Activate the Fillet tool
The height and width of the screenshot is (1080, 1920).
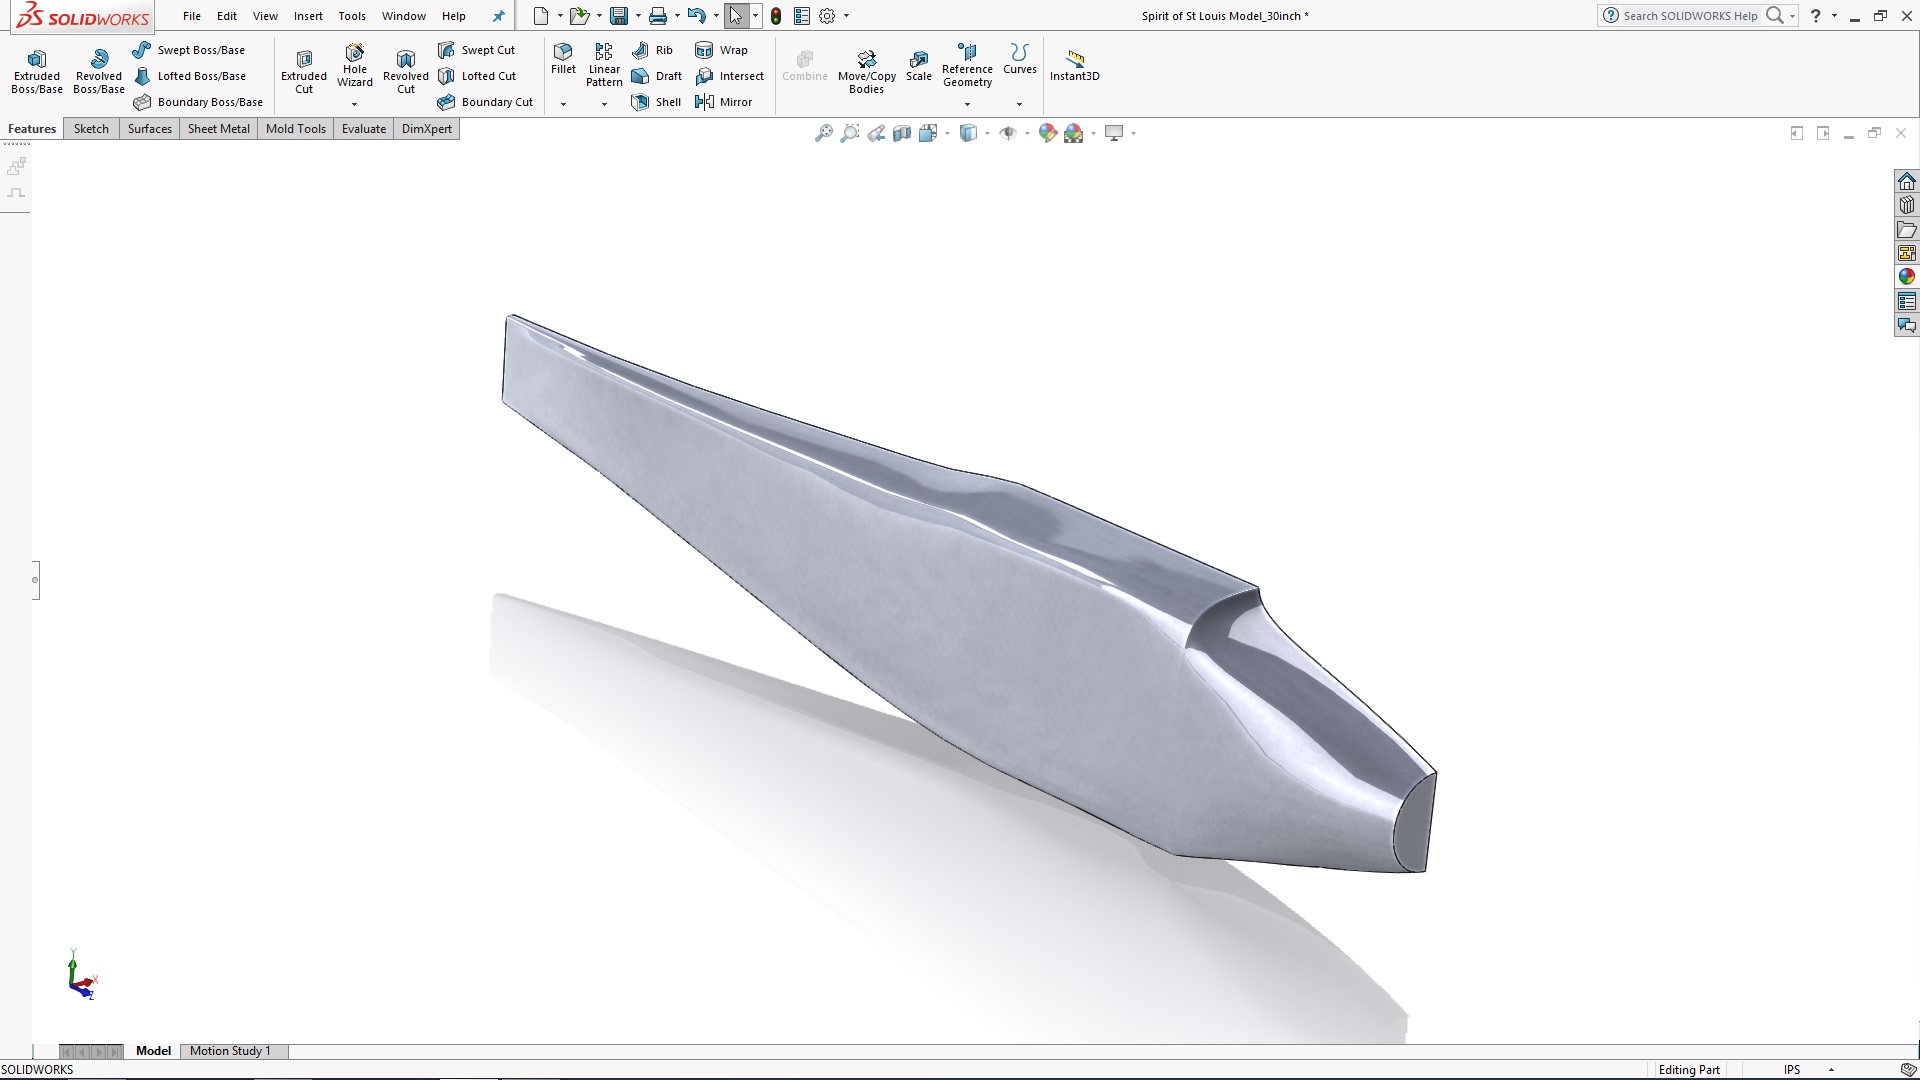[x=563, y=62]
